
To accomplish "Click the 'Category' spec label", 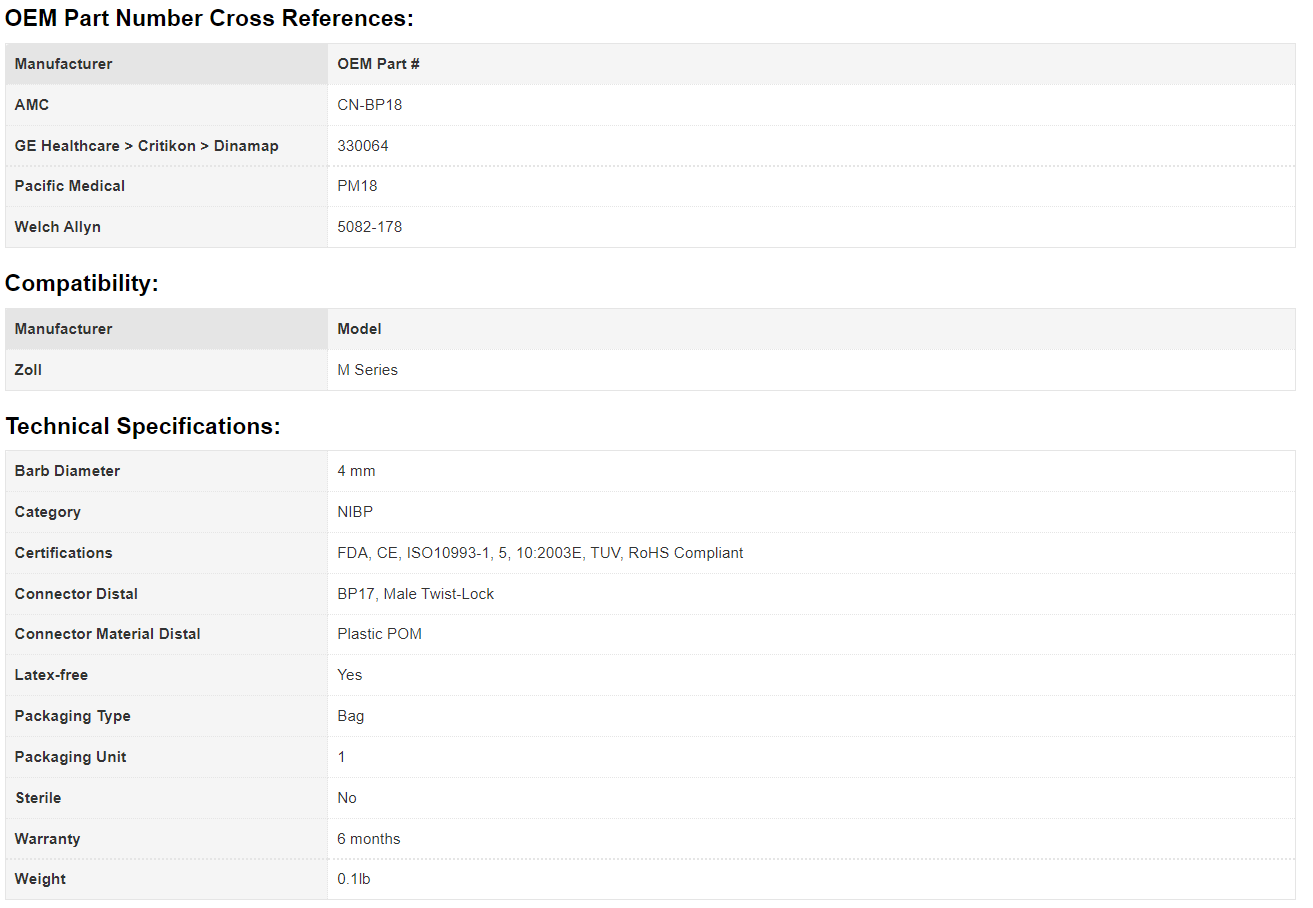I will [x=48, y=512].
